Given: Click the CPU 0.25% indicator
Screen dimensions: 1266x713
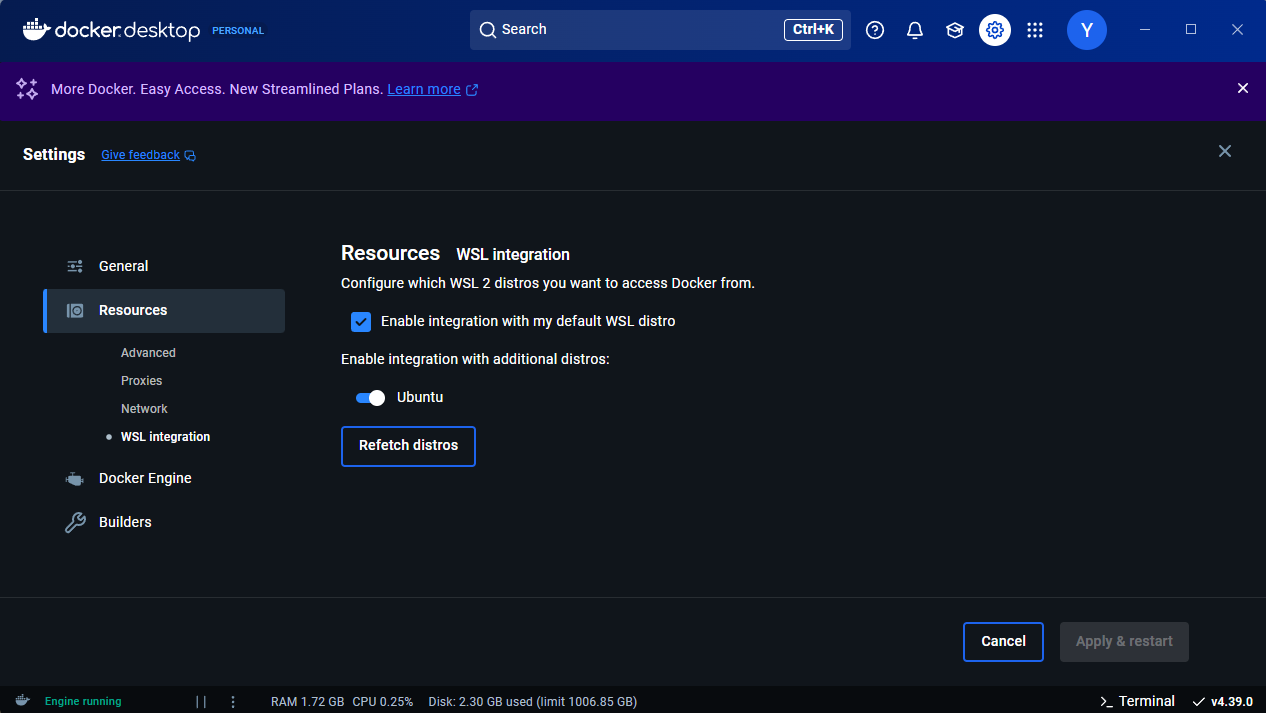Looking at the screenshot, I should coord(383,702).
